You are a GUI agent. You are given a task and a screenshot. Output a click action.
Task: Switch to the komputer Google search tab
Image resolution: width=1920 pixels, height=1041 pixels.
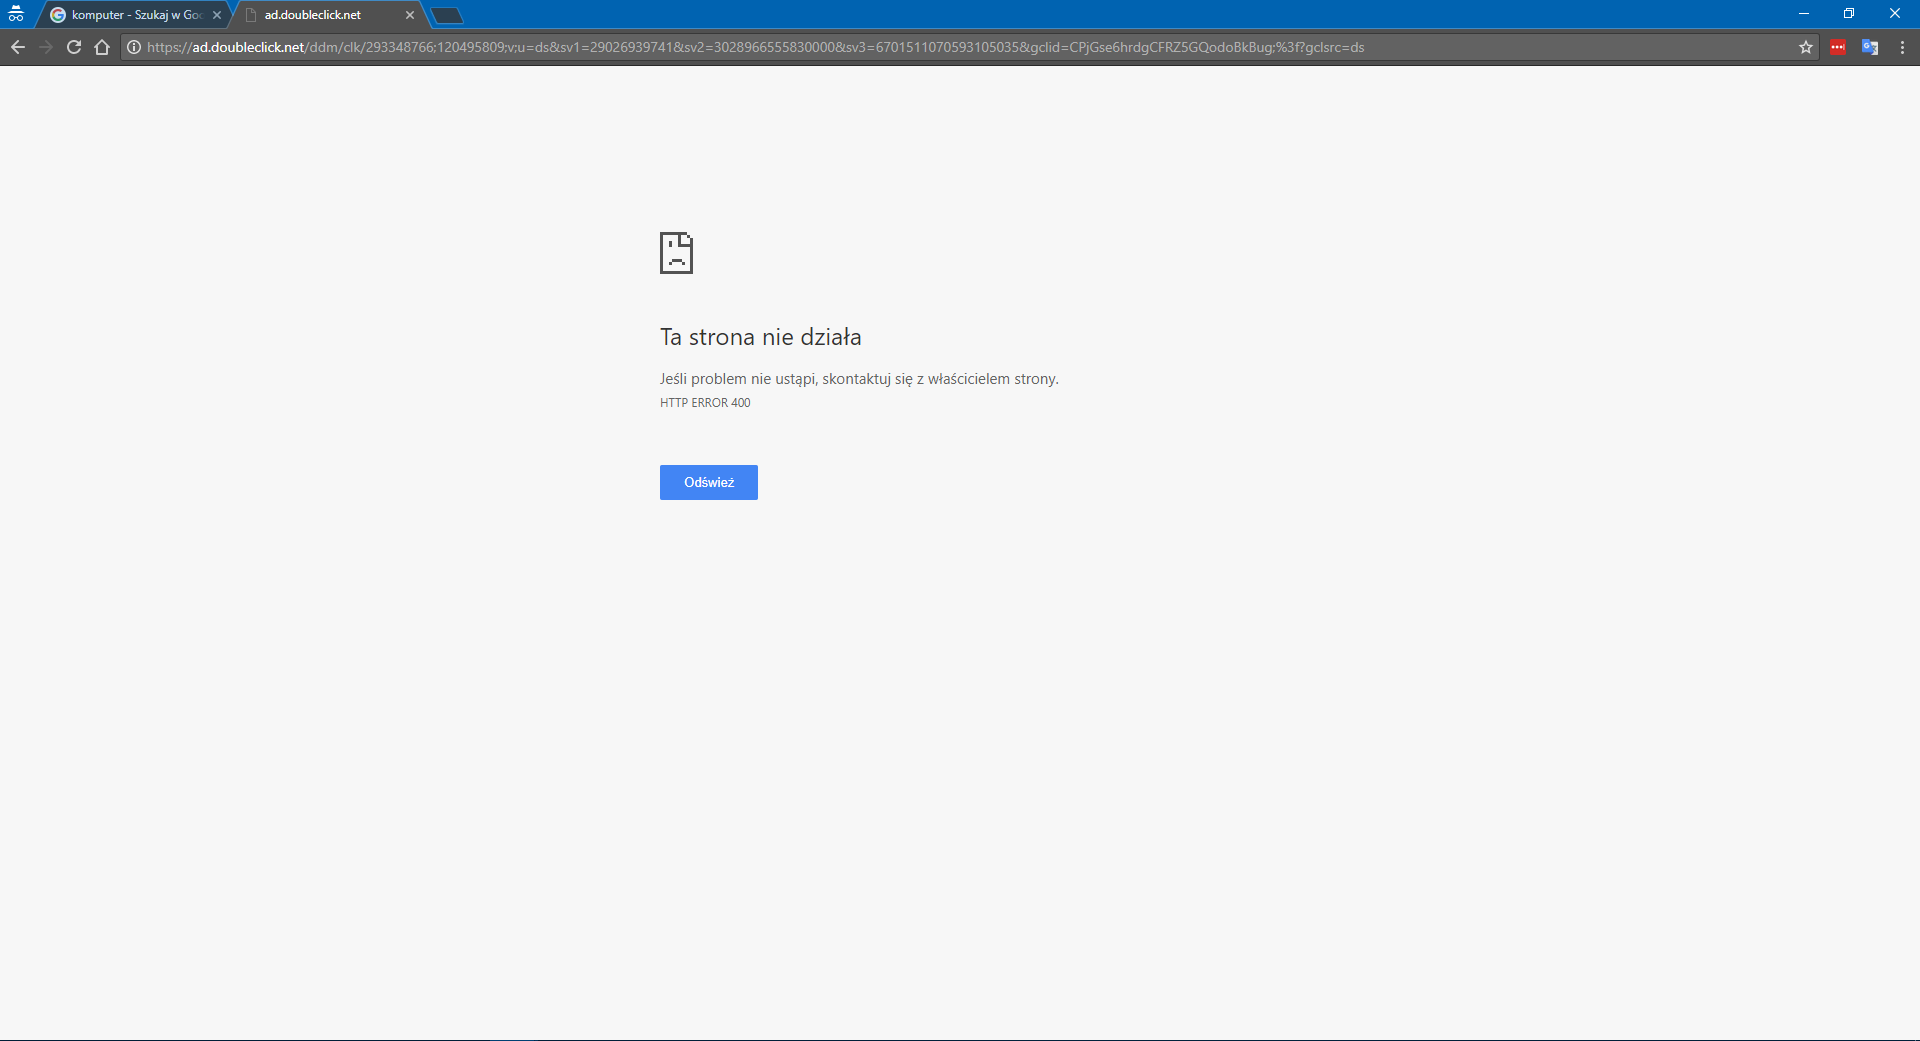click(130, 14)
